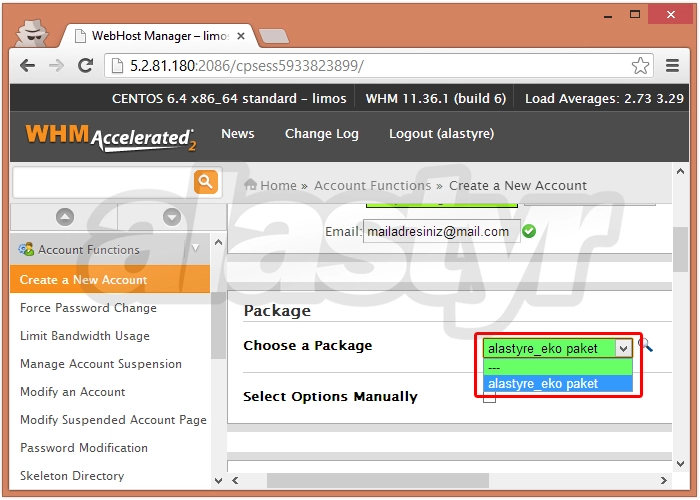The width and height of the screenshot is (700, 500).
Task: Open the Change Log menu item
Action: tap(322, 133)
